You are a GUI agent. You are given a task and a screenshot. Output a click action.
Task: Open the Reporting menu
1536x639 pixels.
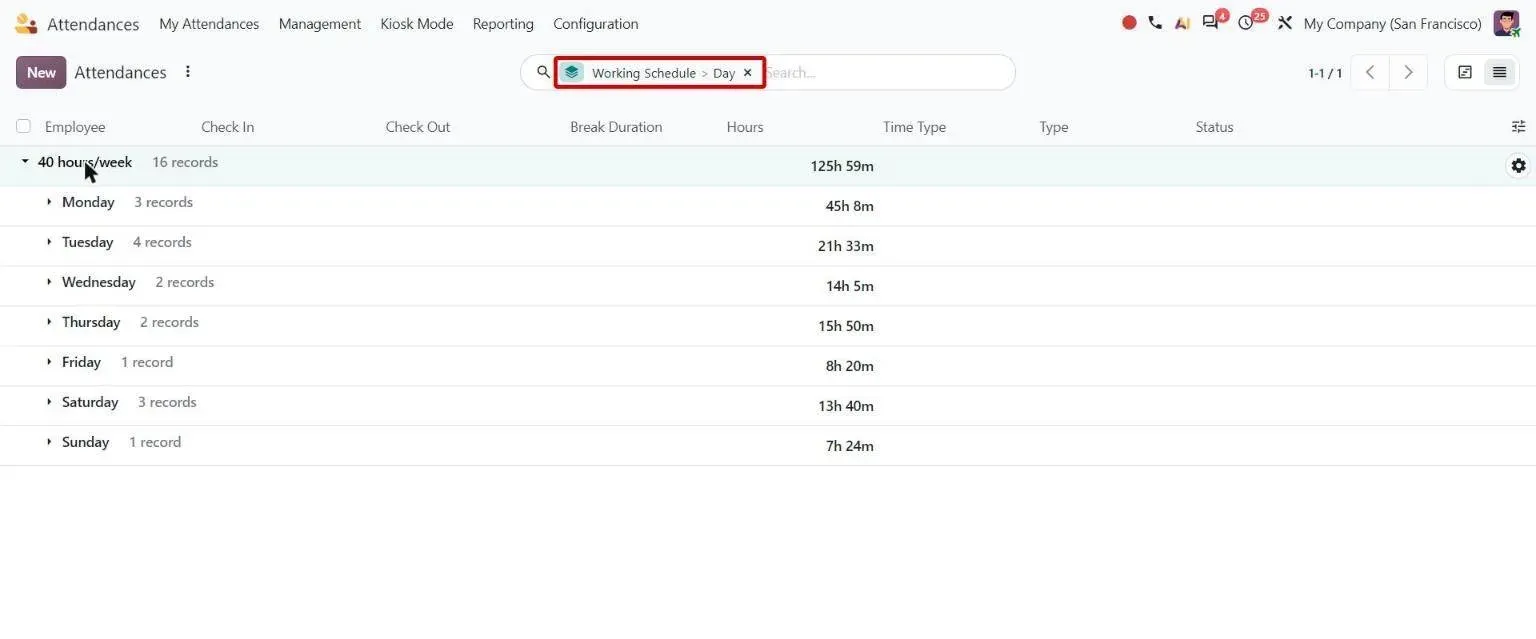point(503,24)
